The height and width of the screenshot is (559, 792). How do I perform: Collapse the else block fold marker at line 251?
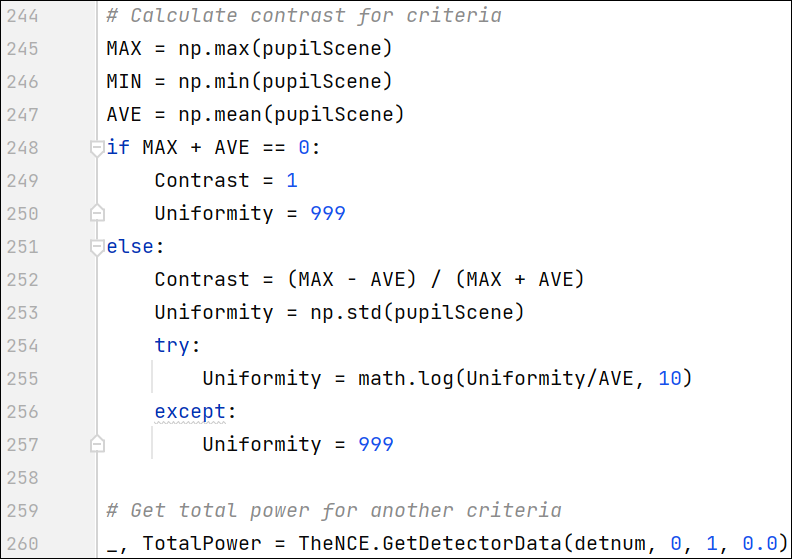click(97, 247)
